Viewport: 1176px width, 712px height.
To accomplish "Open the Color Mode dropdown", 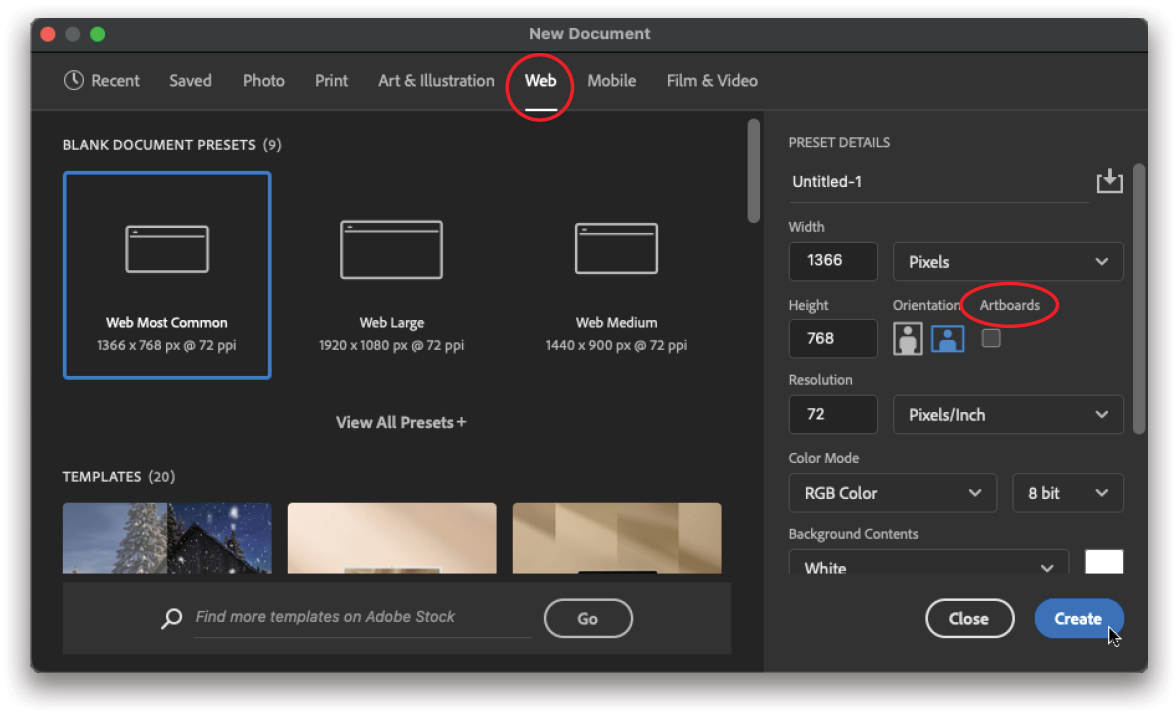I will pyautogui.click(x=892, y=492).
